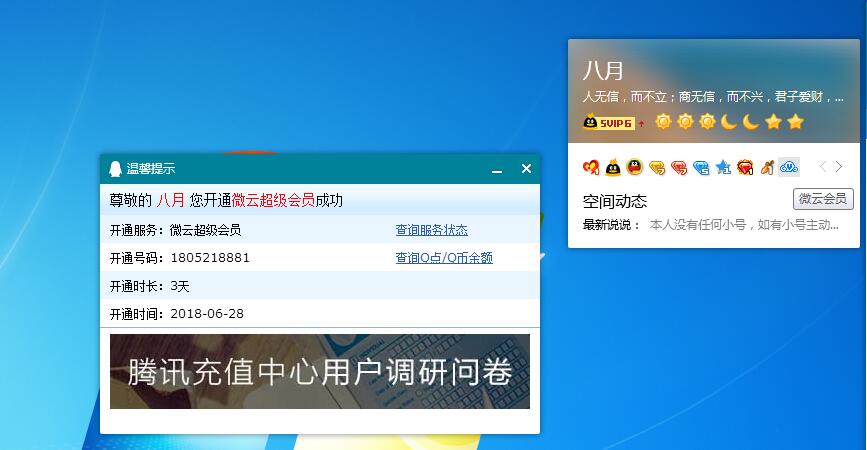Click the highlighted Weiyun cloud icon
Image resolution: width=867 pixels, height=450 pixels.
click(788, 166)
